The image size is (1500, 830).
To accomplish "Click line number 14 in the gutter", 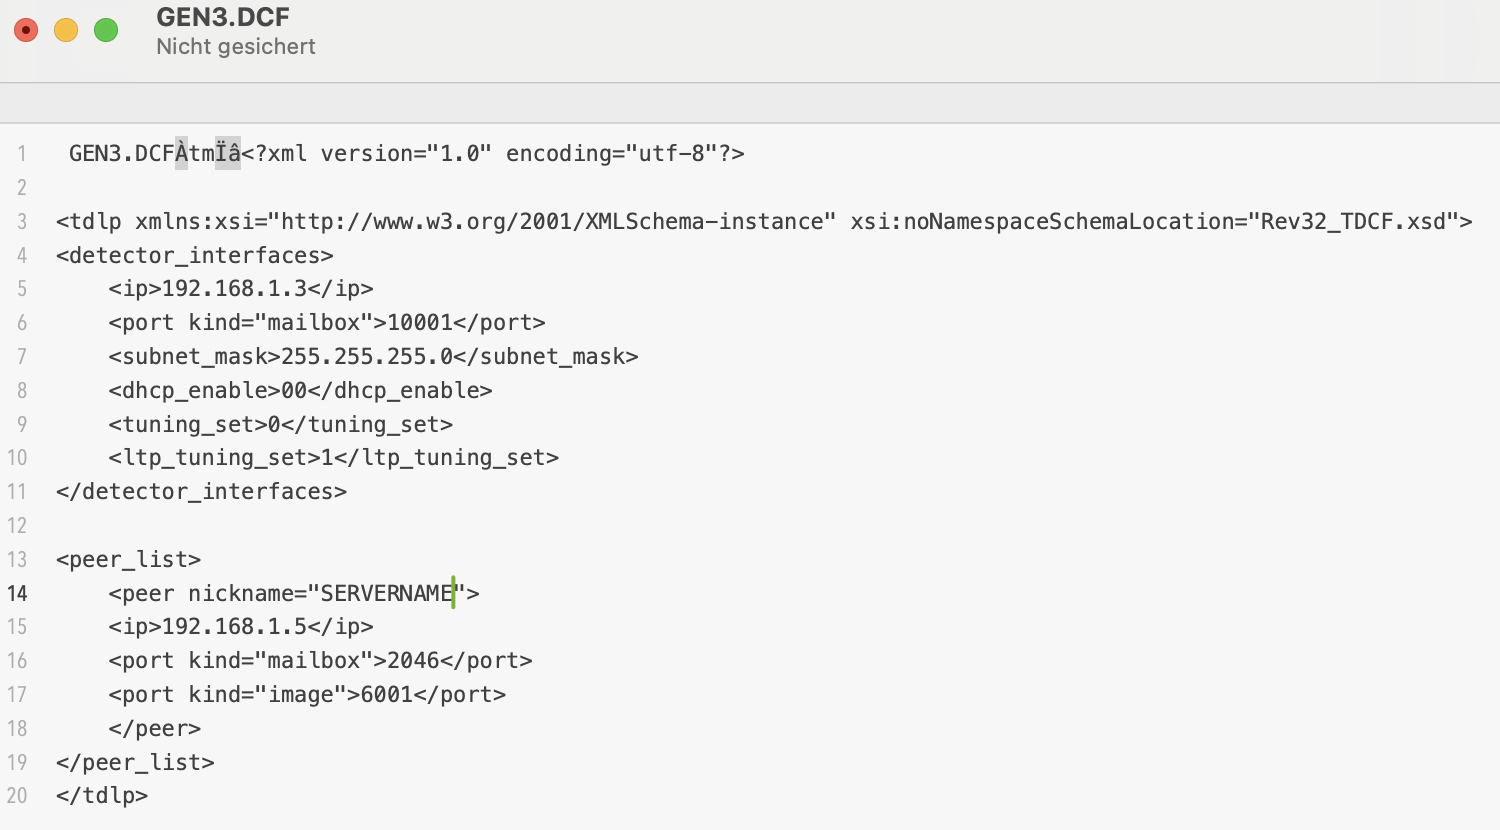I will coord(18,594).
